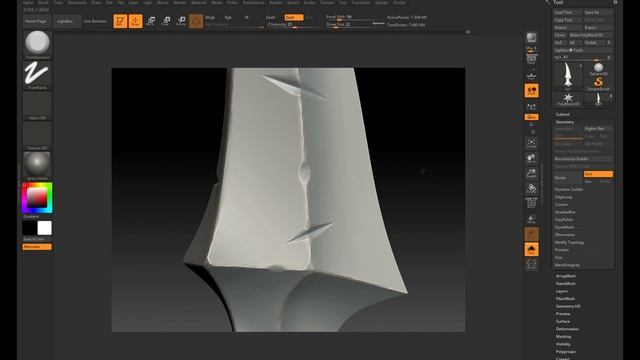Screen dimensions: 640x360
Task: Open the Texture Off selector
Action: (x=37, y=136)
